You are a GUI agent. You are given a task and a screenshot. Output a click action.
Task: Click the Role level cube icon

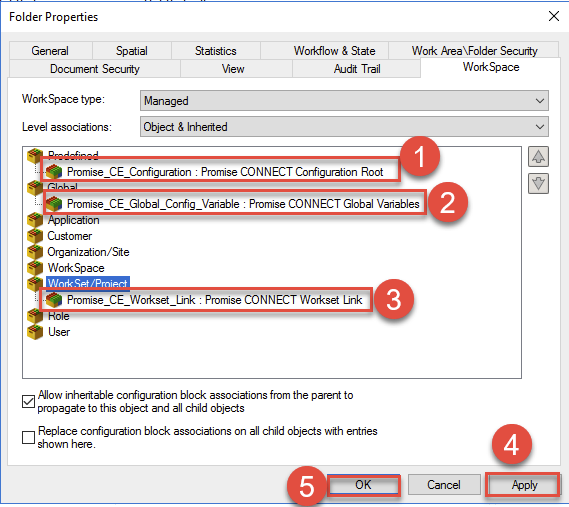coord(35,315)
